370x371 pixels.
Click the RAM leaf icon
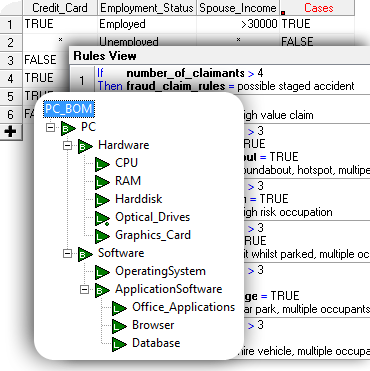102,182
